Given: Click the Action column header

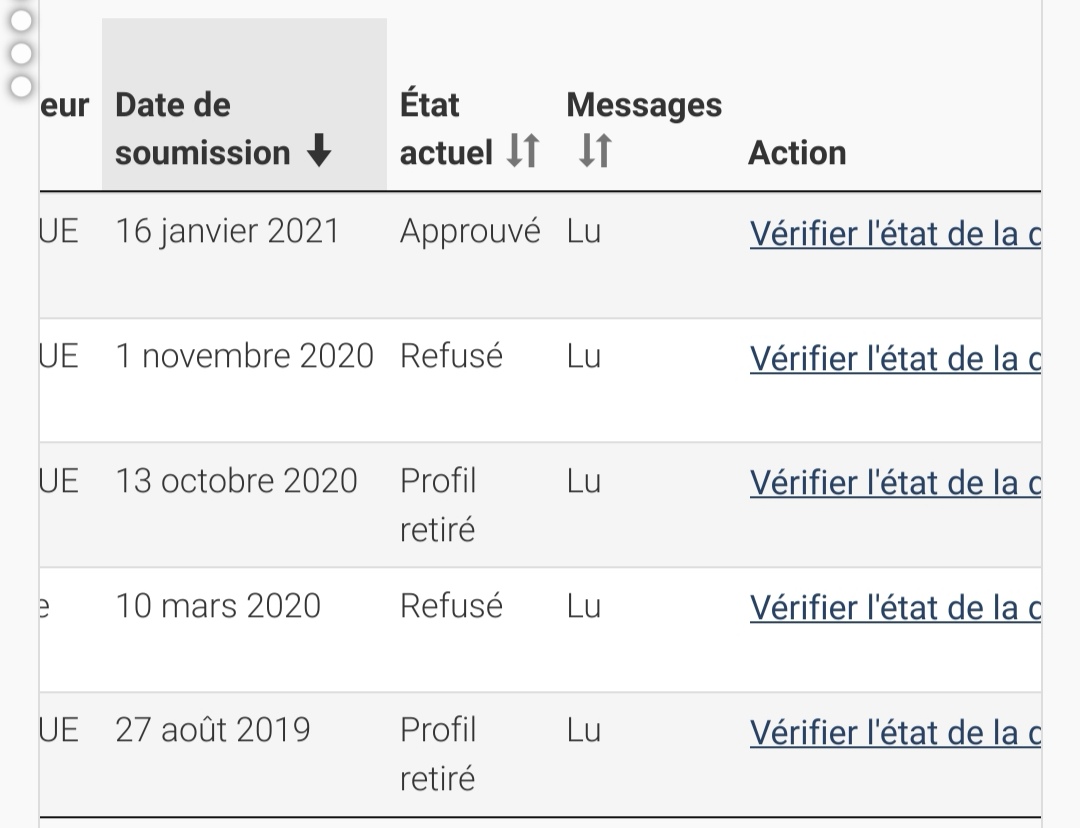Looking at the screenshot, I should pos(797,153).
